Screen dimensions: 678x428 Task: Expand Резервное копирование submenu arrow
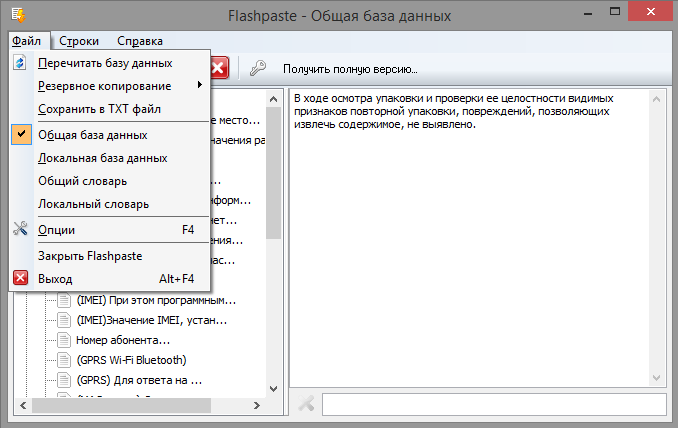199,85
